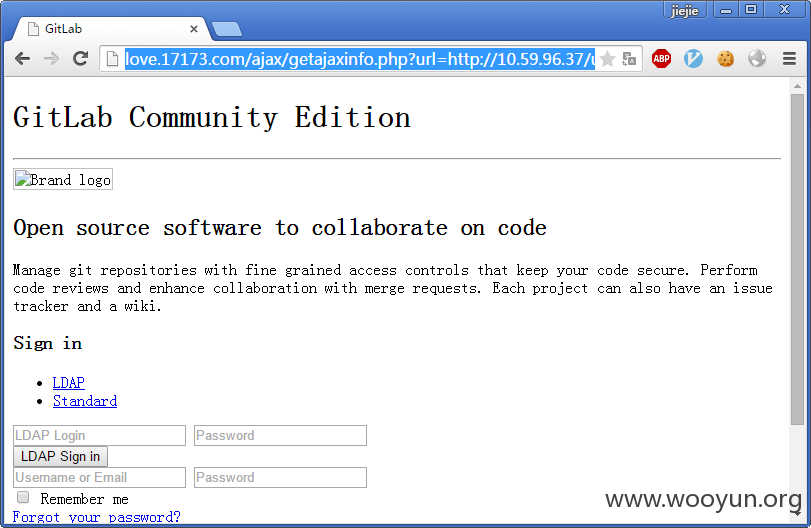Click the browser forward arrow
This screenshot has height=528, width=811.
point(51,58)
